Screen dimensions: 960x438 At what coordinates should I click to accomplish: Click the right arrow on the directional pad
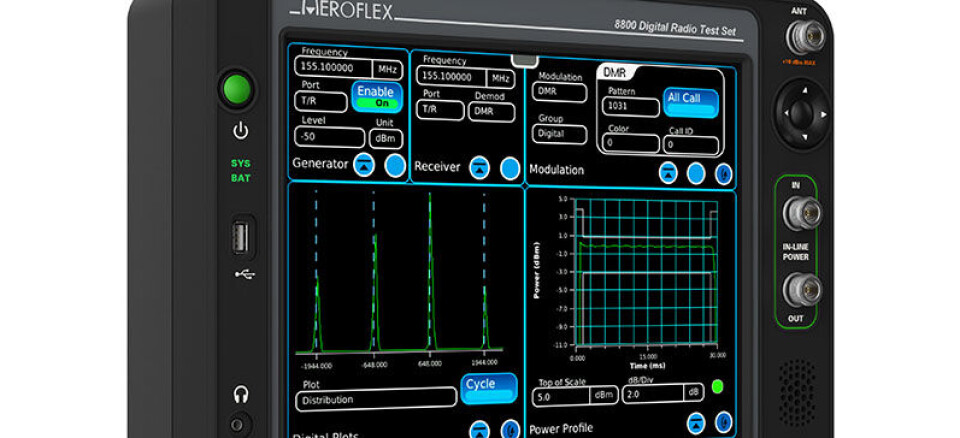pyautogui.click(x=823, y=114)
